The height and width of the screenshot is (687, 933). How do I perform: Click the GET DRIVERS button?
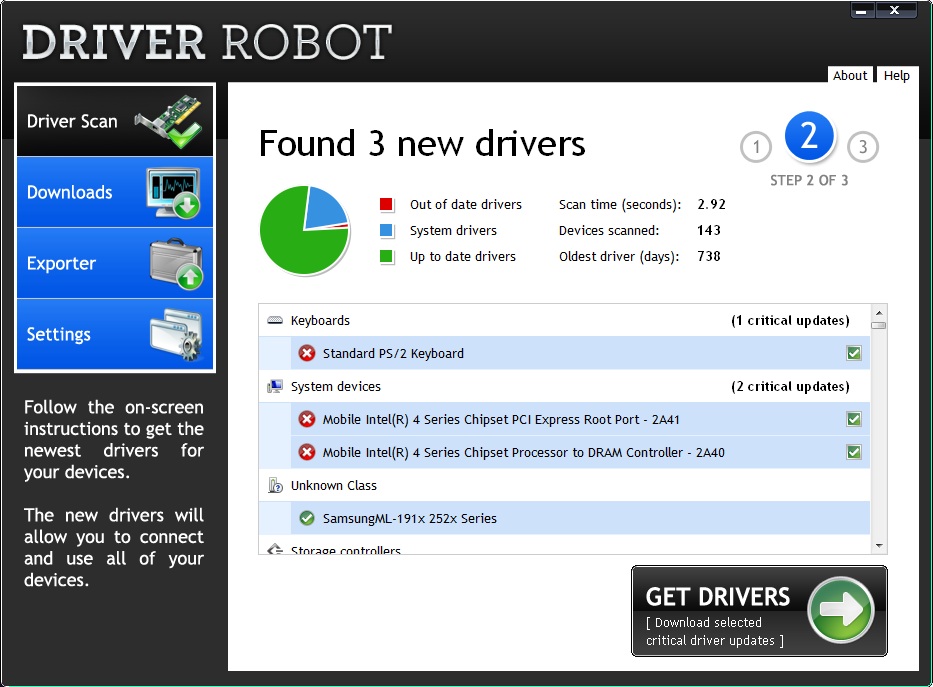pos(759,611)
